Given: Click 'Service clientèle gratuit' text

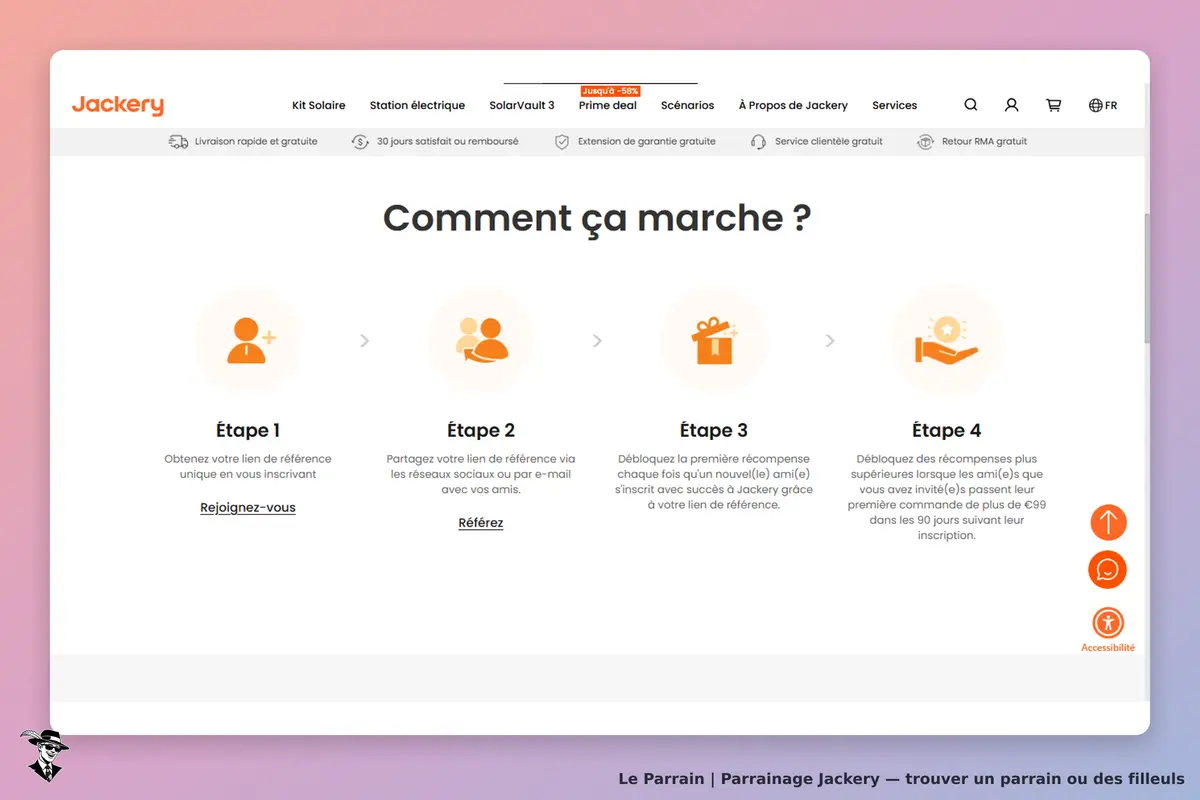Looking at the screenshot, I should 829,142.
